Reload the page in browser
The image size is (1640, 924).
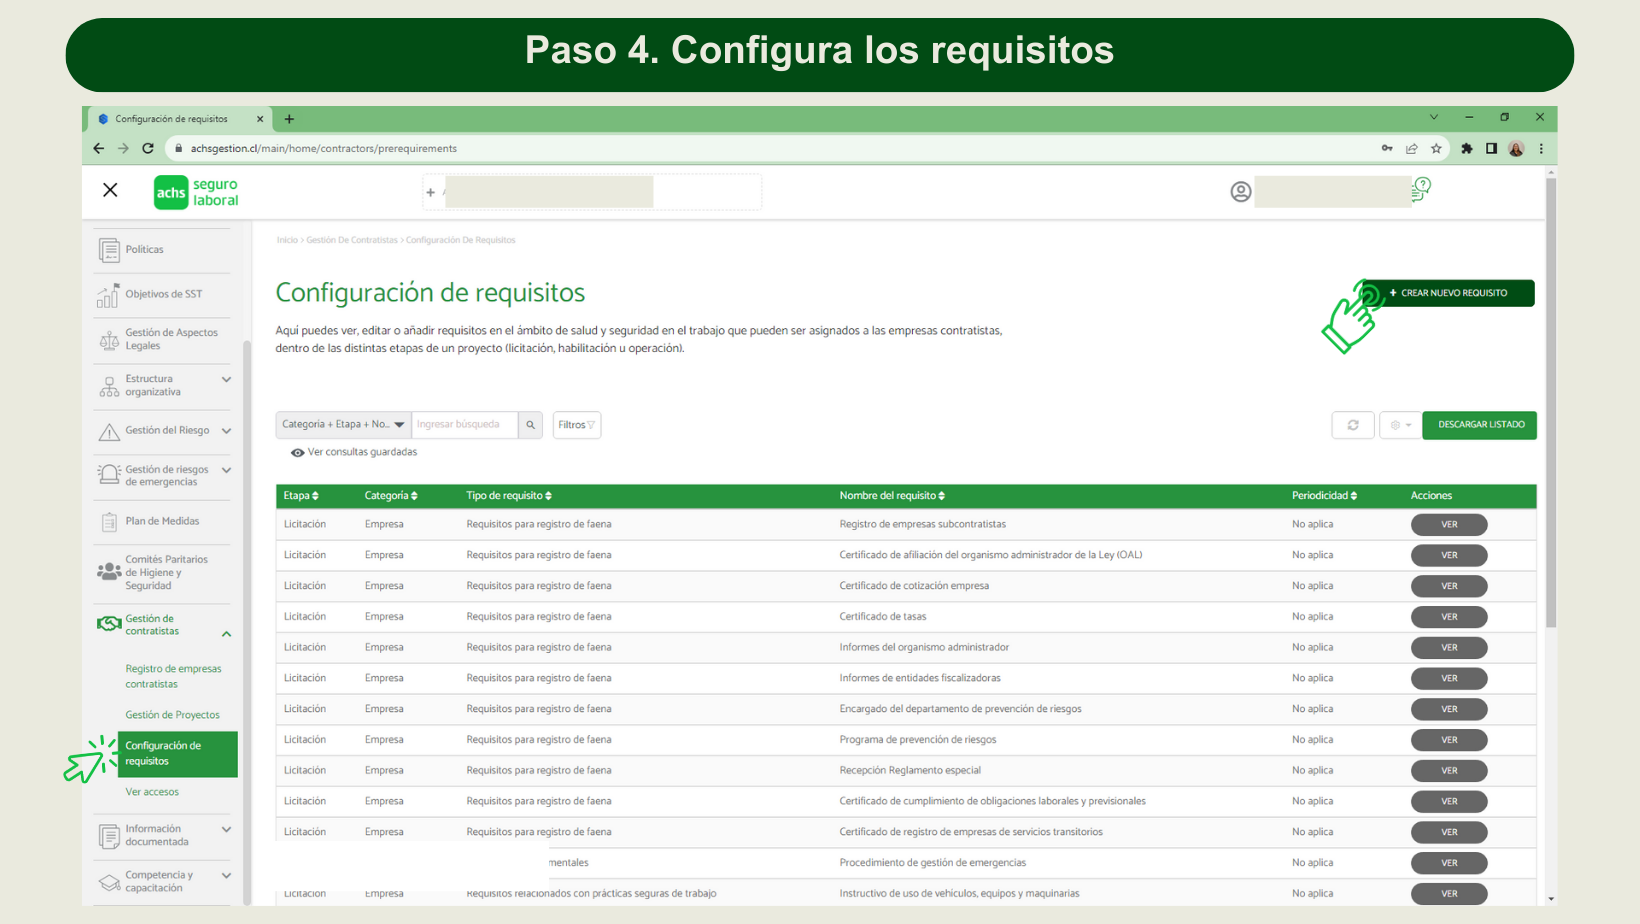(x=148, y=148)
